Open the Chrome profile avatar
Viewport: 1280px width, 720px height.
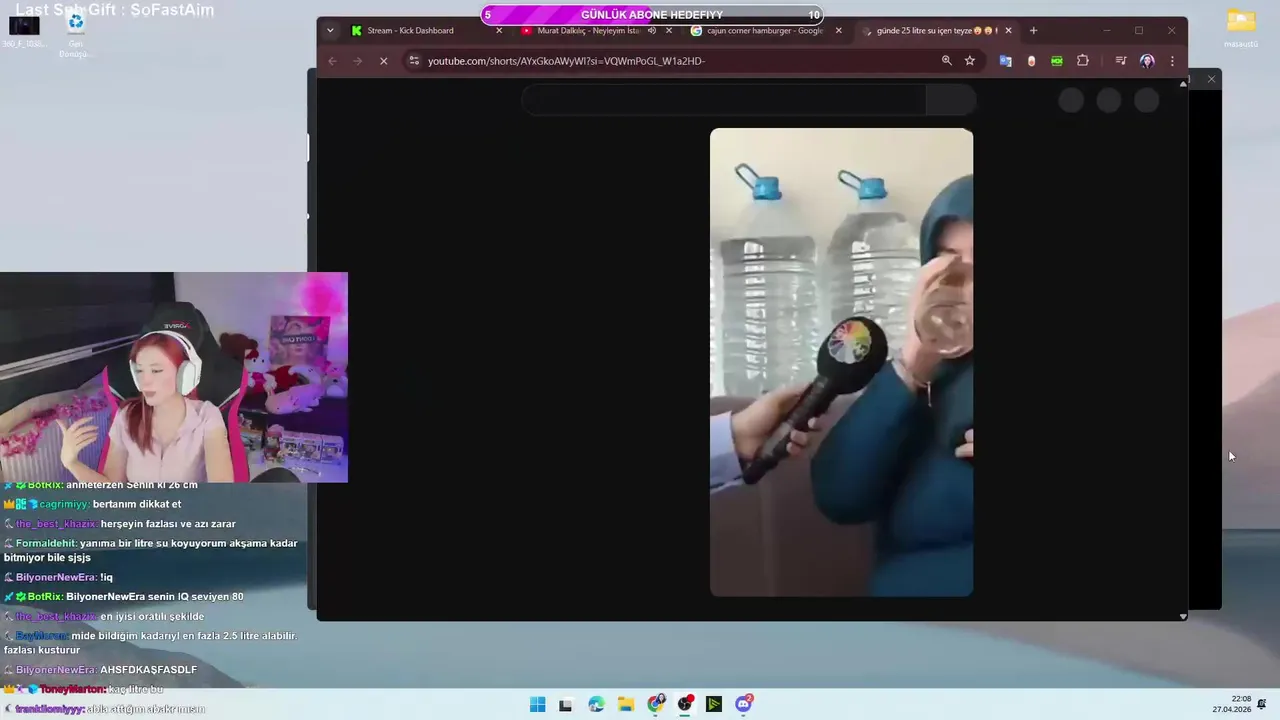pyautogui.click(x=1147, y=61)
